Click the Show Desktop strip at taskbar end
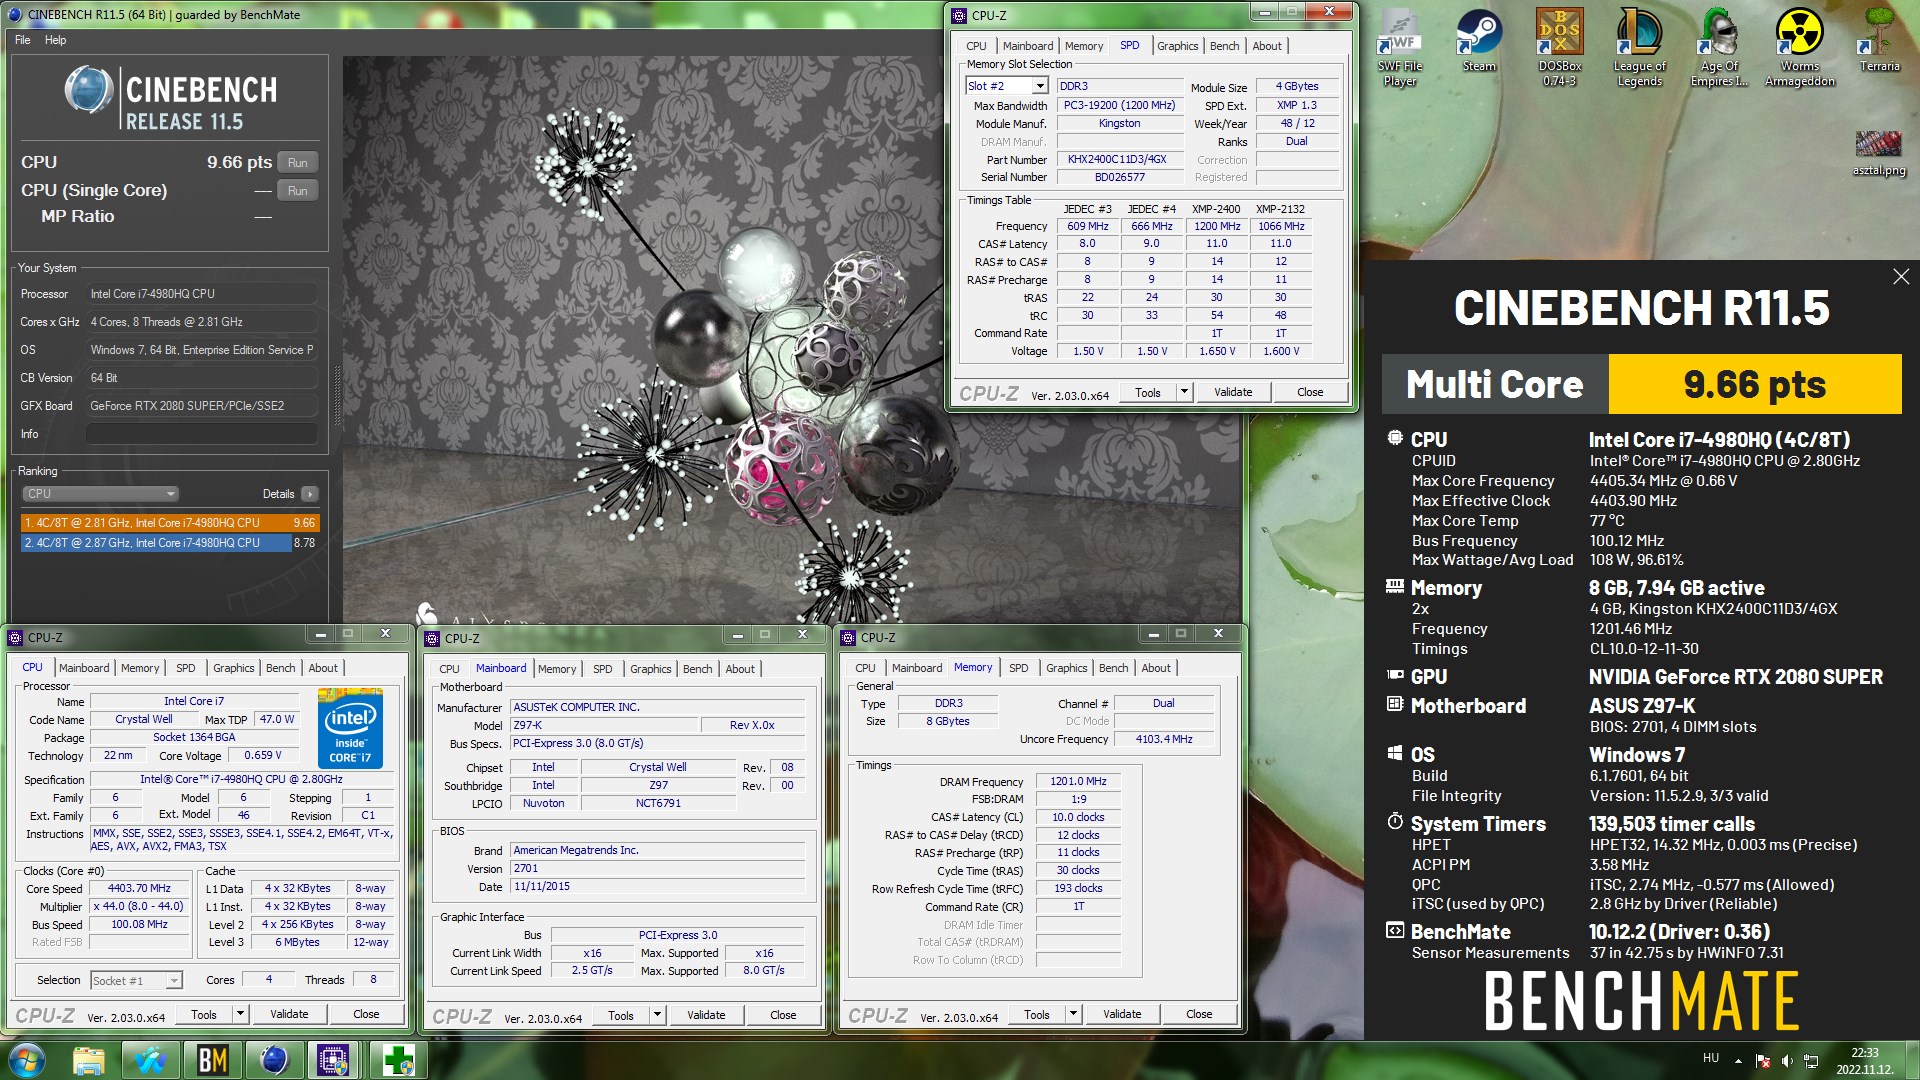 point(1912,1060)
